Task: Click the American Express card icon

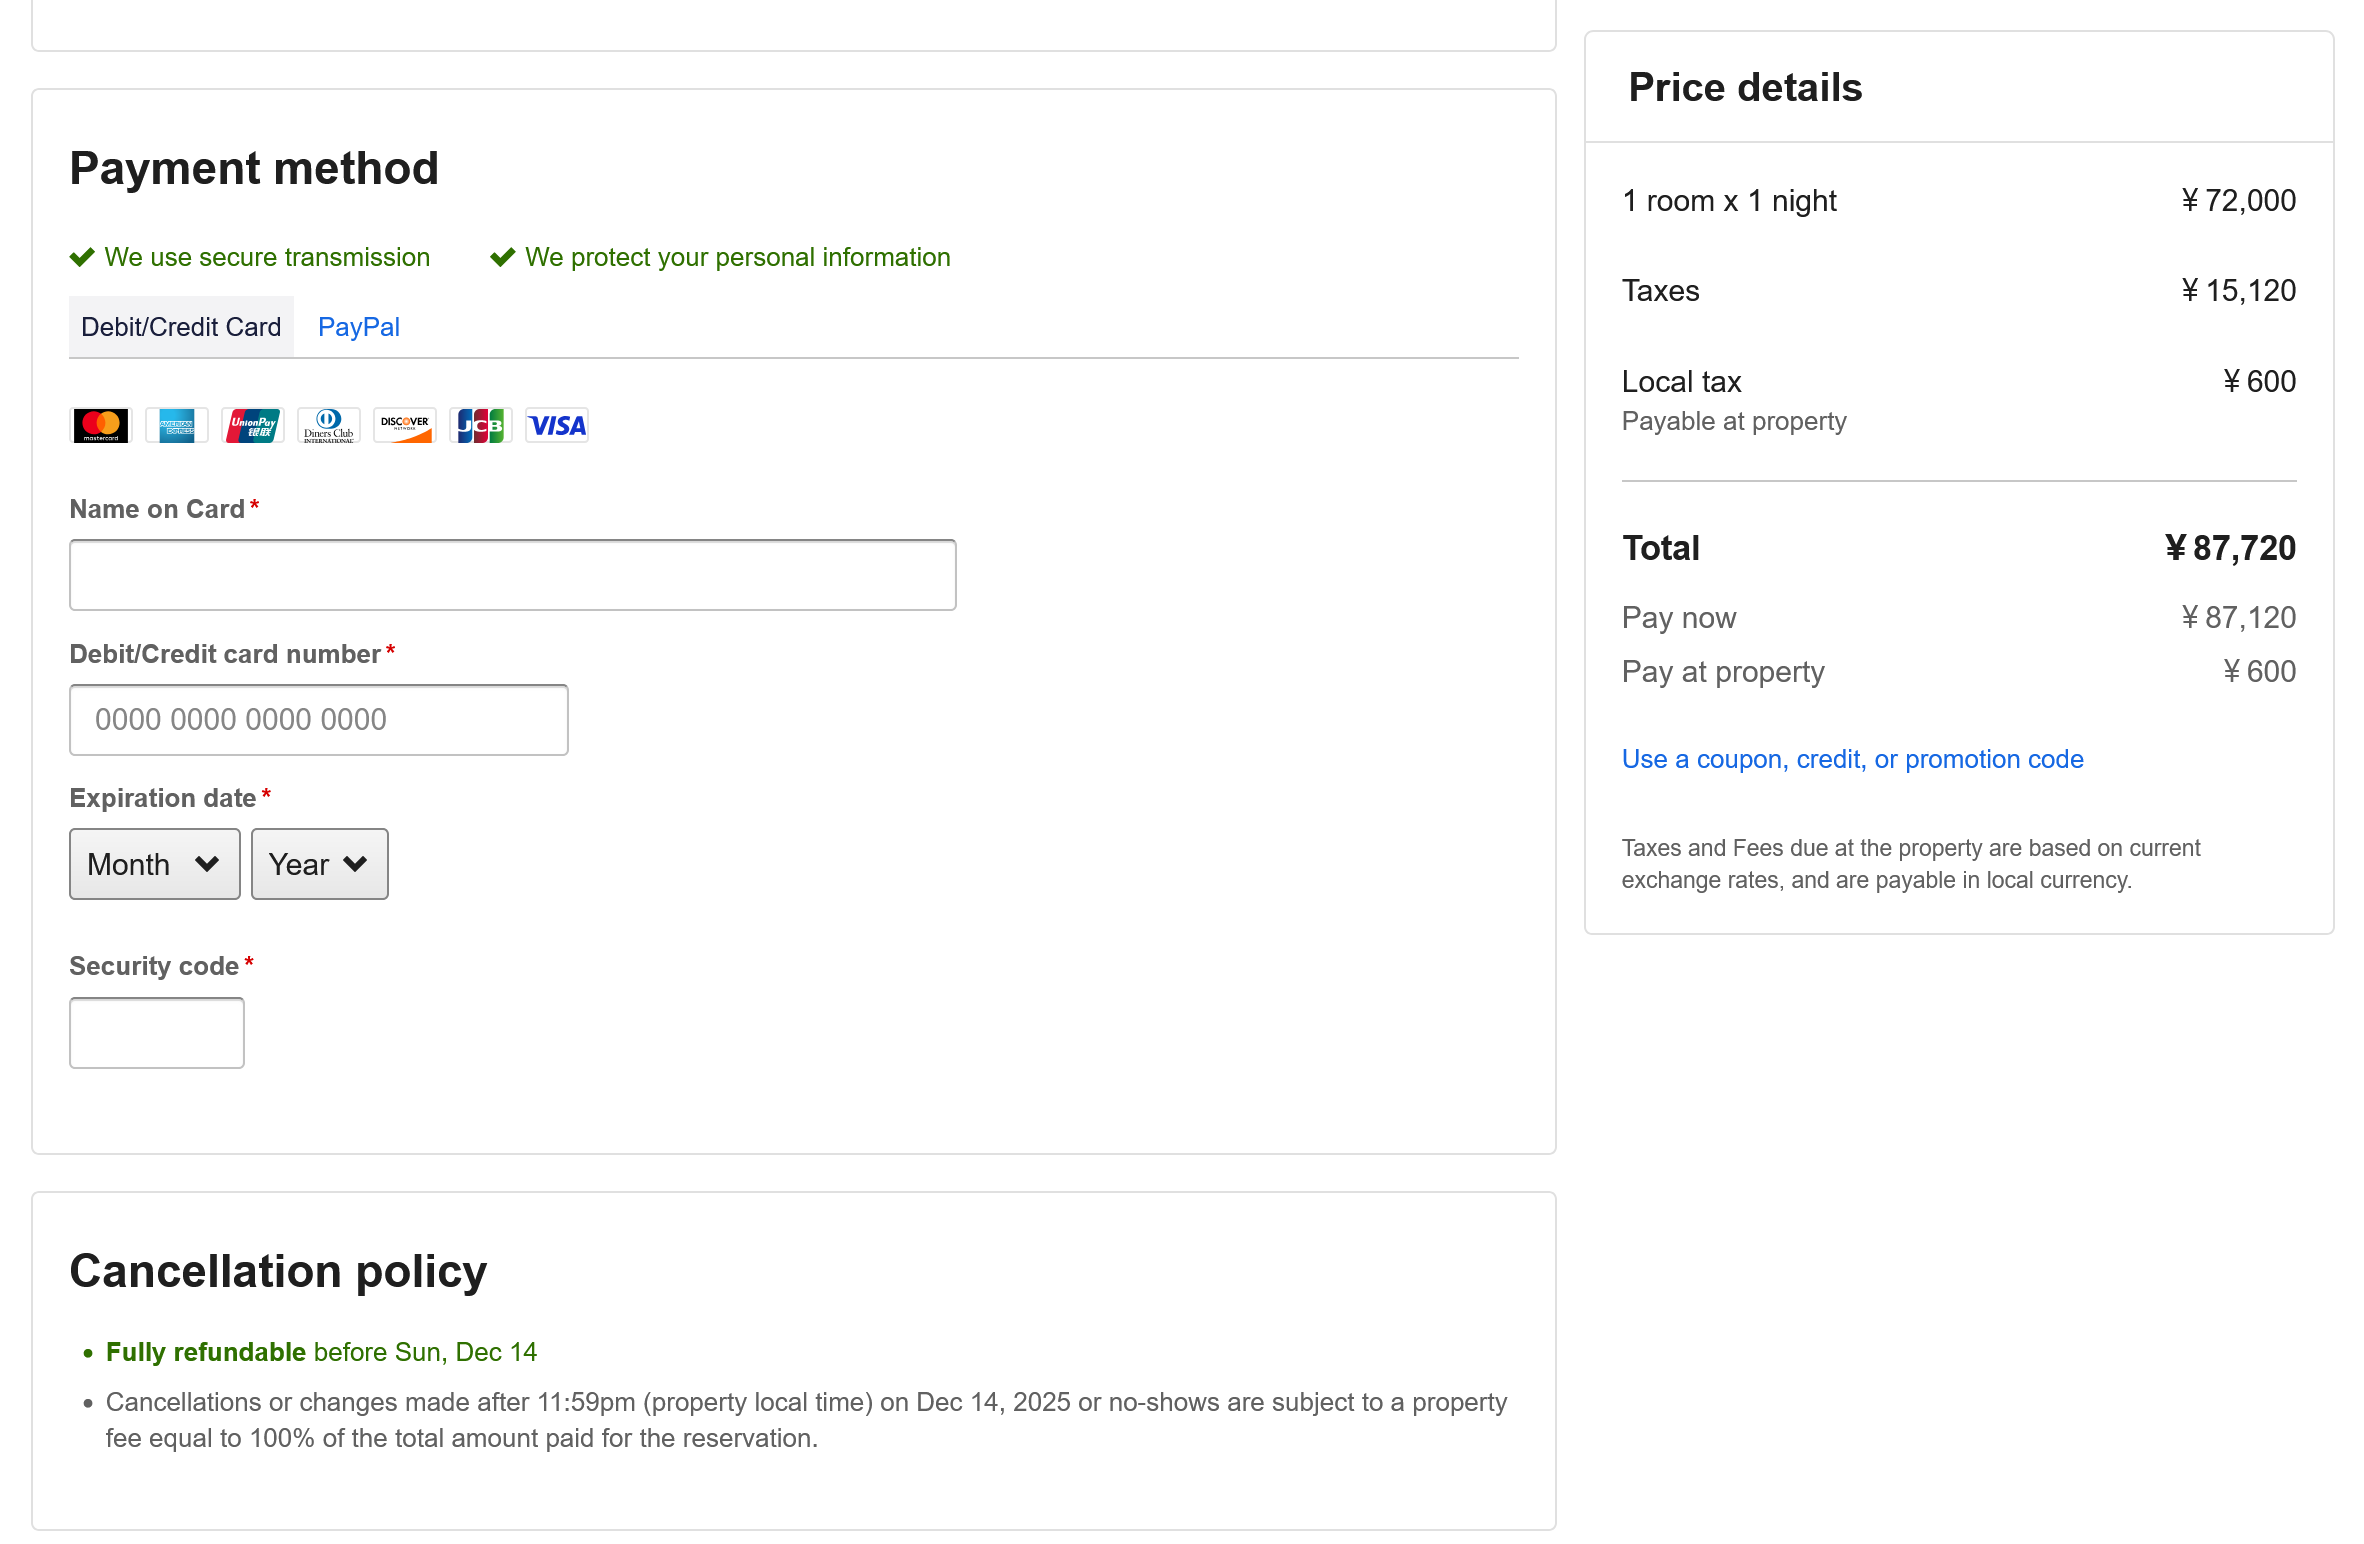Action: click(x=177, y=426)
